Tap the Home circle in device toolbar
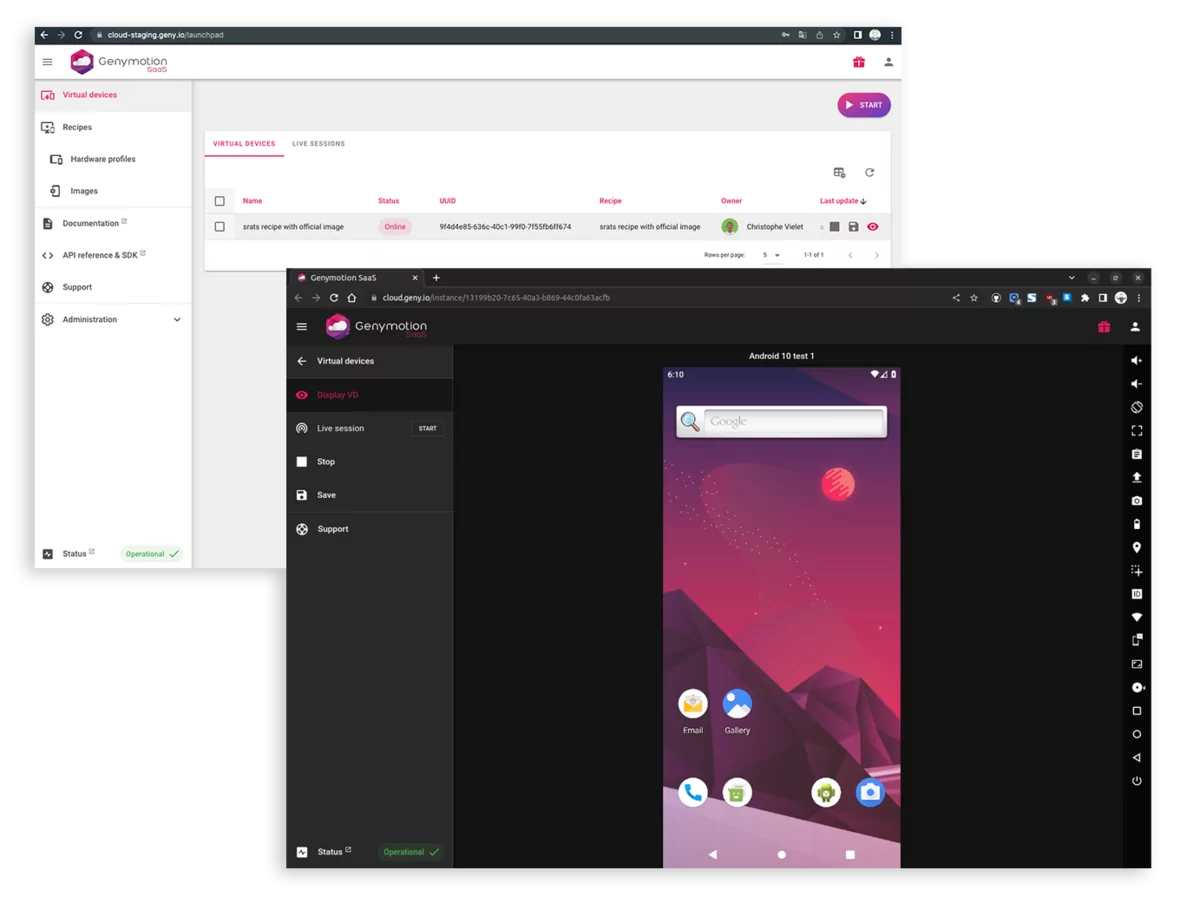Screen dimensions: 1200x916 pos(1136,734)
